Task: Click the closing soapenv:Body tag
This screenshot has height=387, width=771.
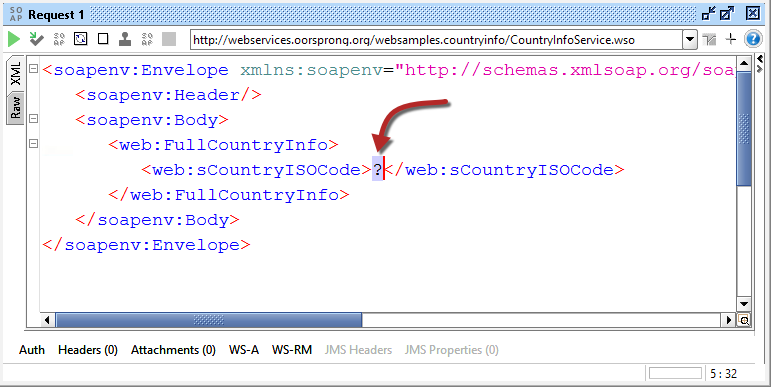Action: point(157,220)
